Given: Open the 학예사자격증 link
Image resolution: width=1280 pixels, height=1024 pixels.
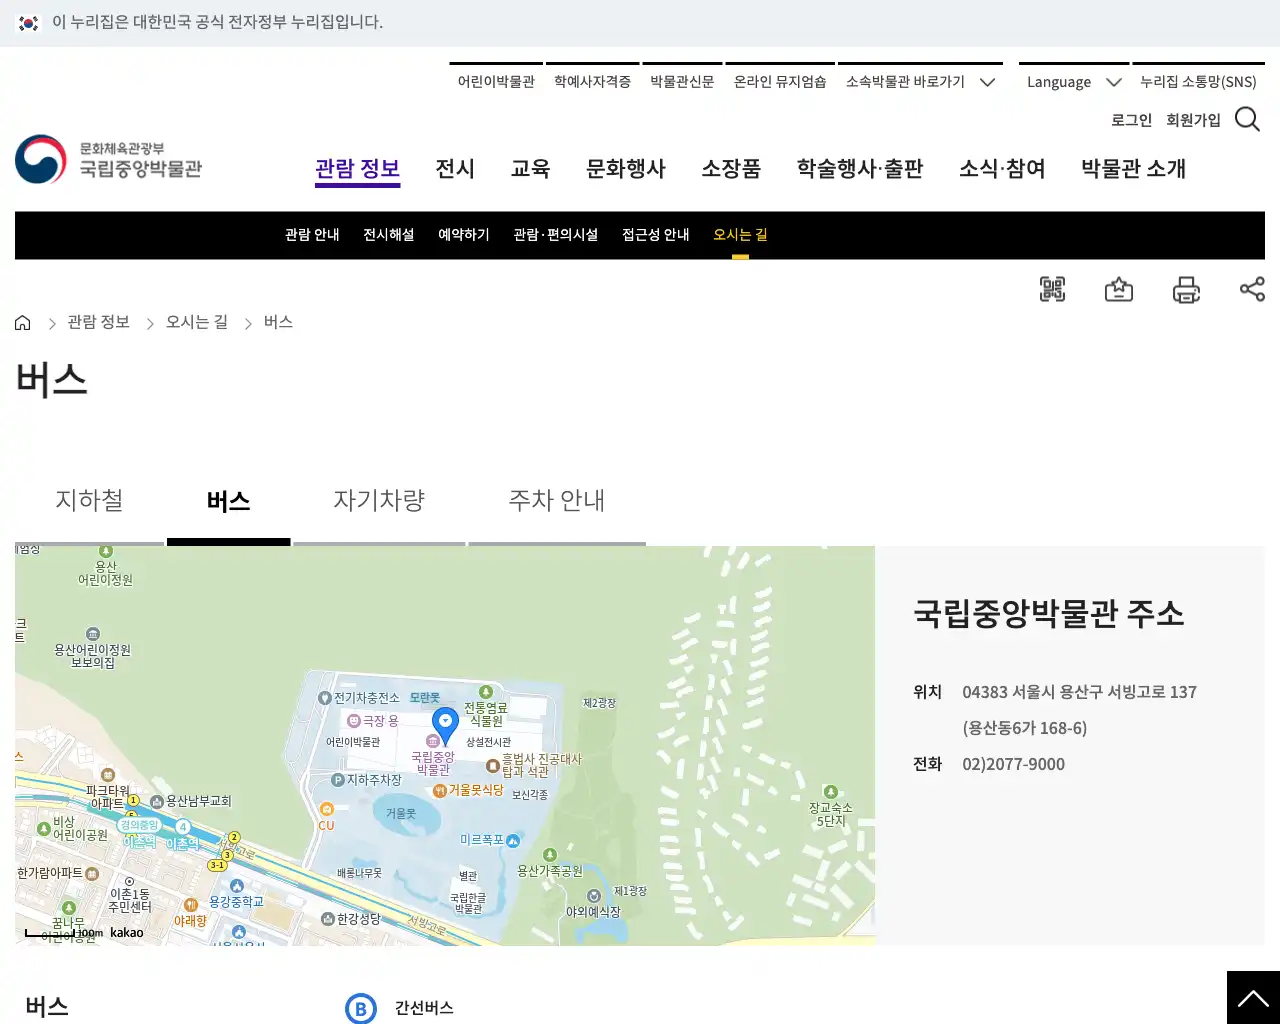Looking at the screenshot, I should (x=592, y=82).
